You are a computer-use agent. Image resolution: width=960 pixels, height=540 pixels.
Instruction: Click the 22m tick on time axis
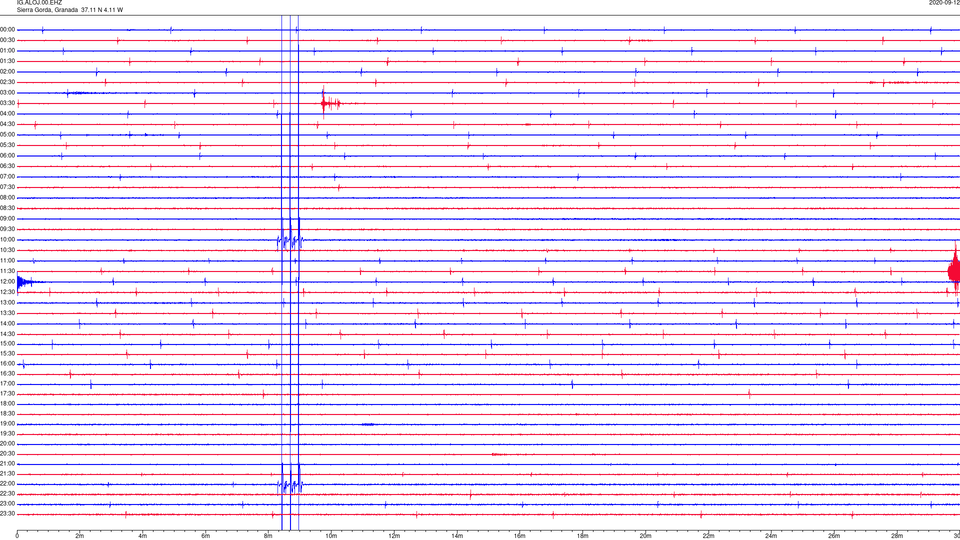[708, 536]
